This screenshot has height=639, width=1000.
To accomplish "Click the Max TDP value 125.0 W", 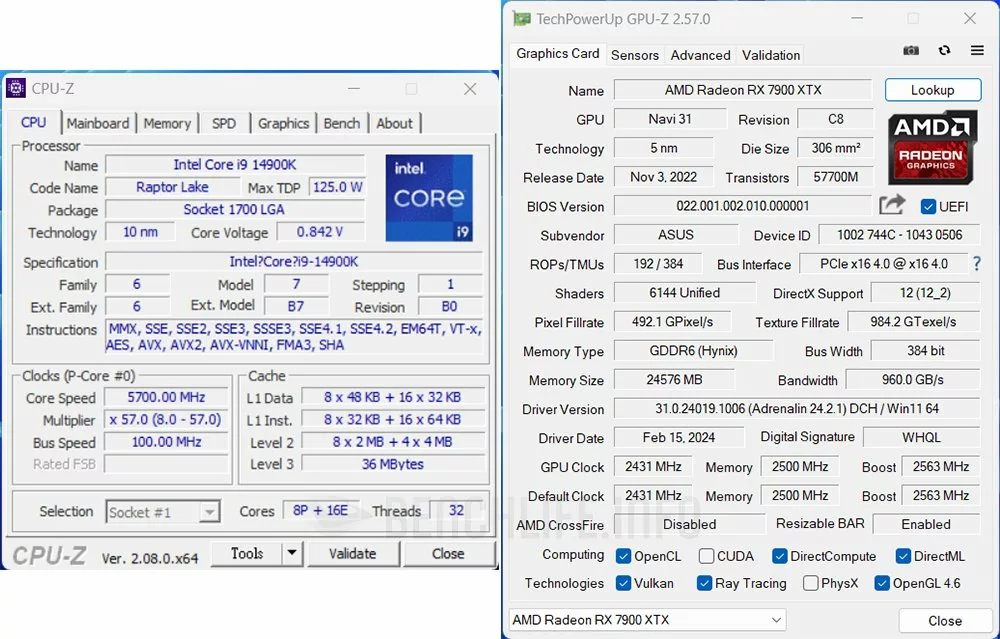I will (337, 187).
